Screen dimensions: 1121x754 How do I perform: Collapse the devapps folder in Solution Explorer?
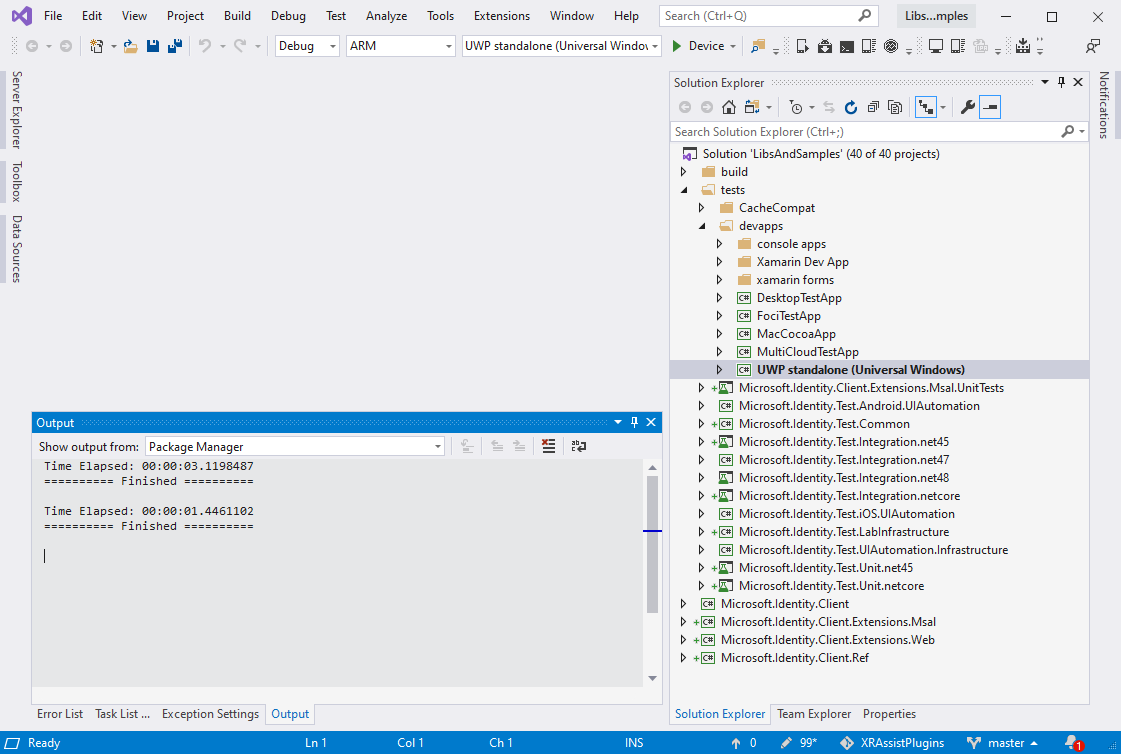(x=702, y=225)
